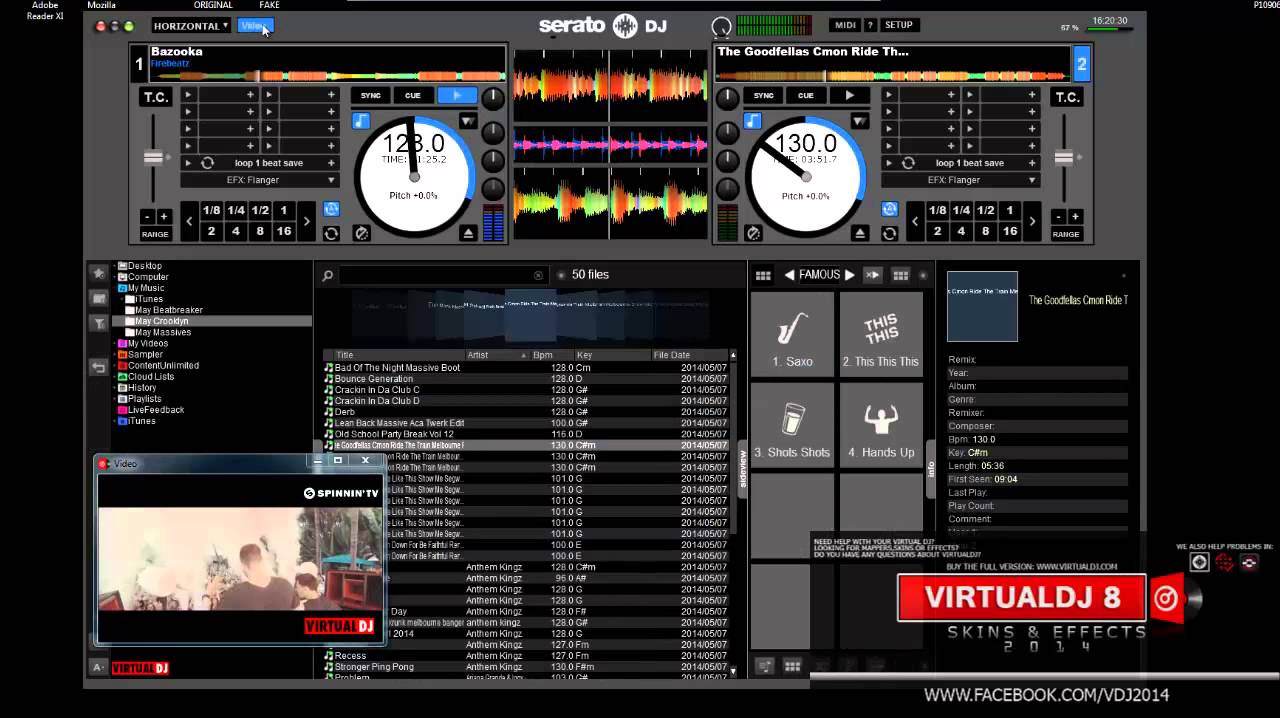Click the top knob next to deck 1 play button

[493, 99]
